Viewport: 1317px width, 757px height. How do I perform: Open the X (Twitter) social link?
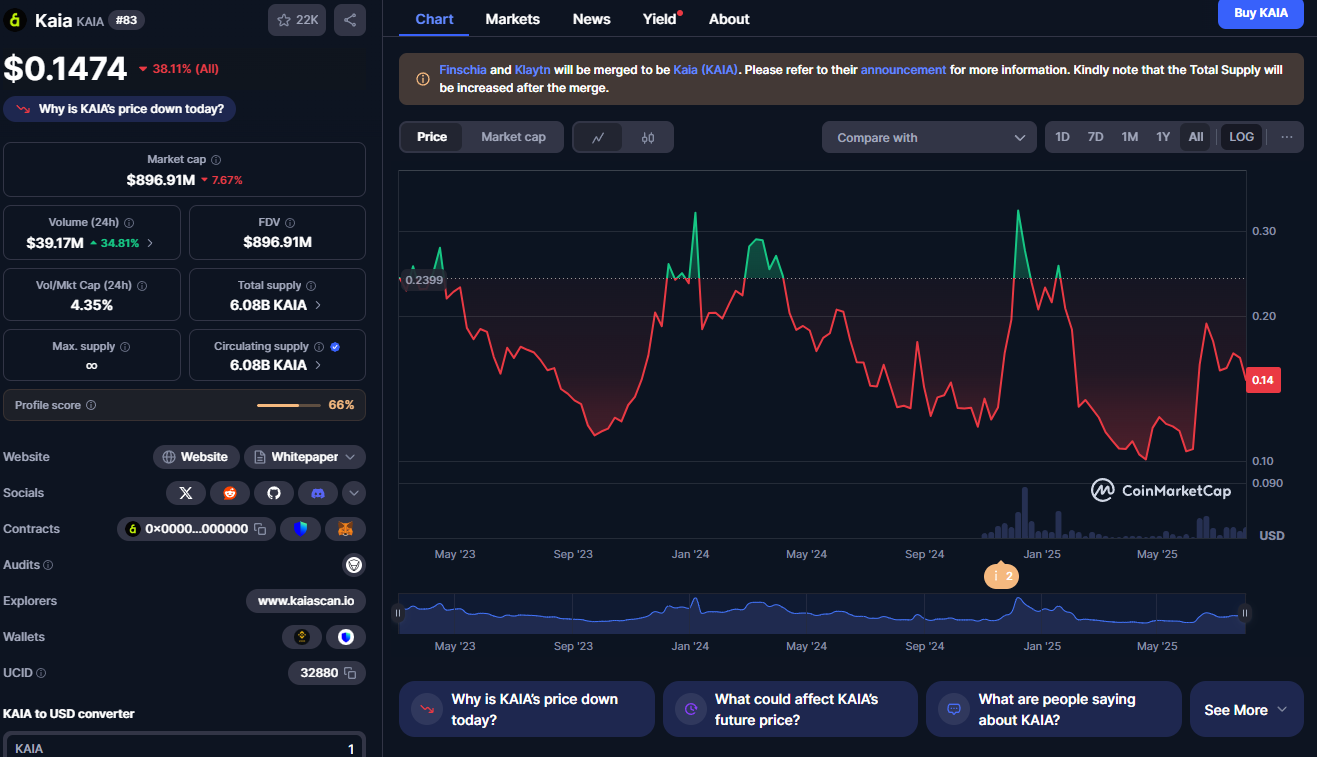pyautogui.click(x=185, y=493)
